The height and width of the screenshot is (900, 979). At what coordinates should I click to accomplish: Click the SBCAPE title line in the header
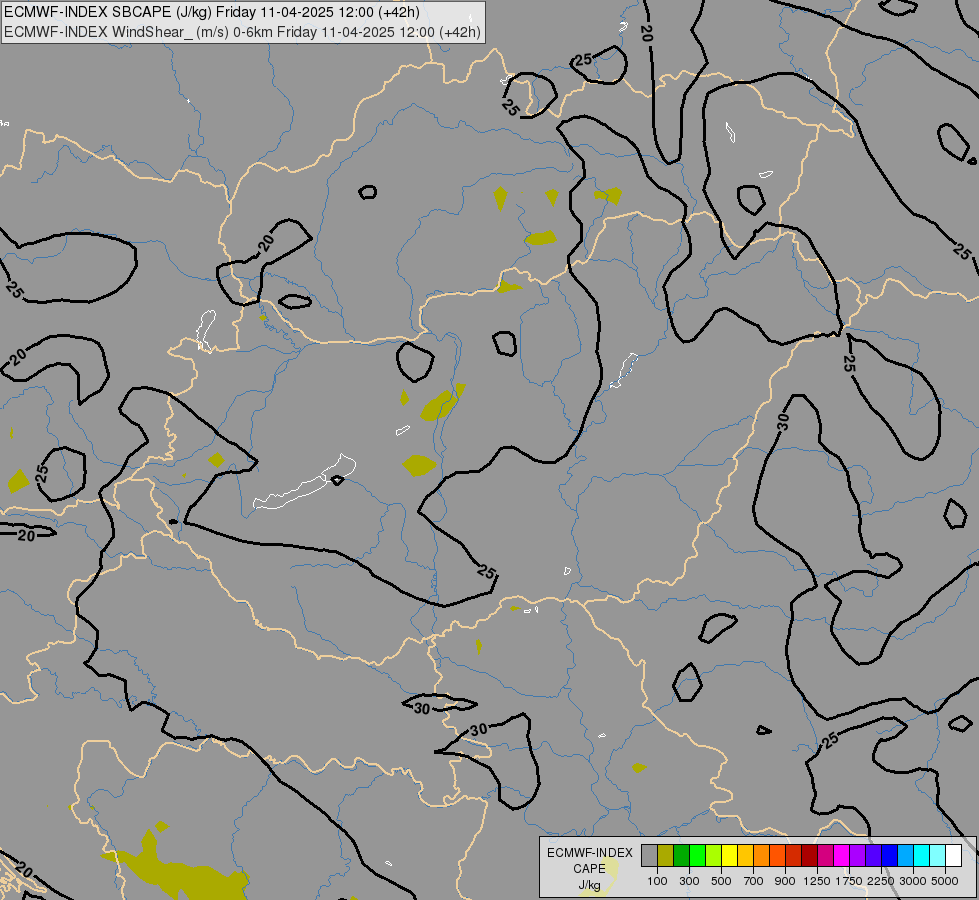[x=212, y=12]
